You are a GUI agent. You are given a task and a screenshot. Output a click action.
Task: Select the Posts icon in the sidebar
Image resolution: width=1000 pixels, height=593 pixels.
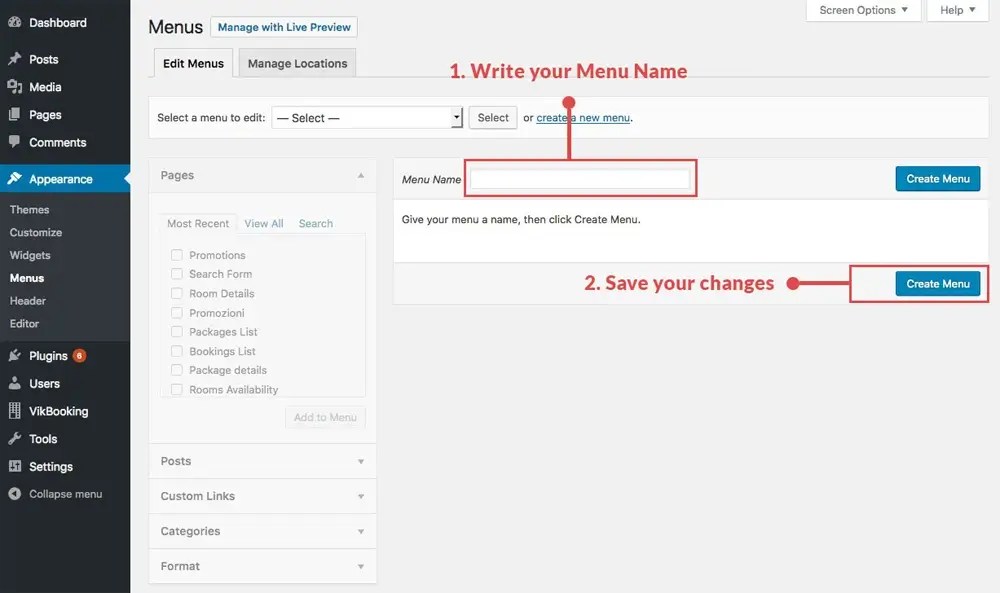click(x=14, y=59)
